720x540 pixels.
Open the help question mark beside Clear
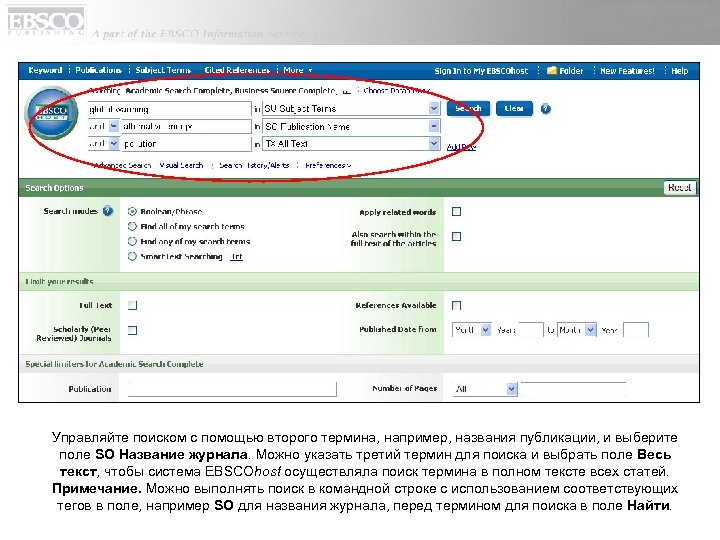[x=545, y=109]
